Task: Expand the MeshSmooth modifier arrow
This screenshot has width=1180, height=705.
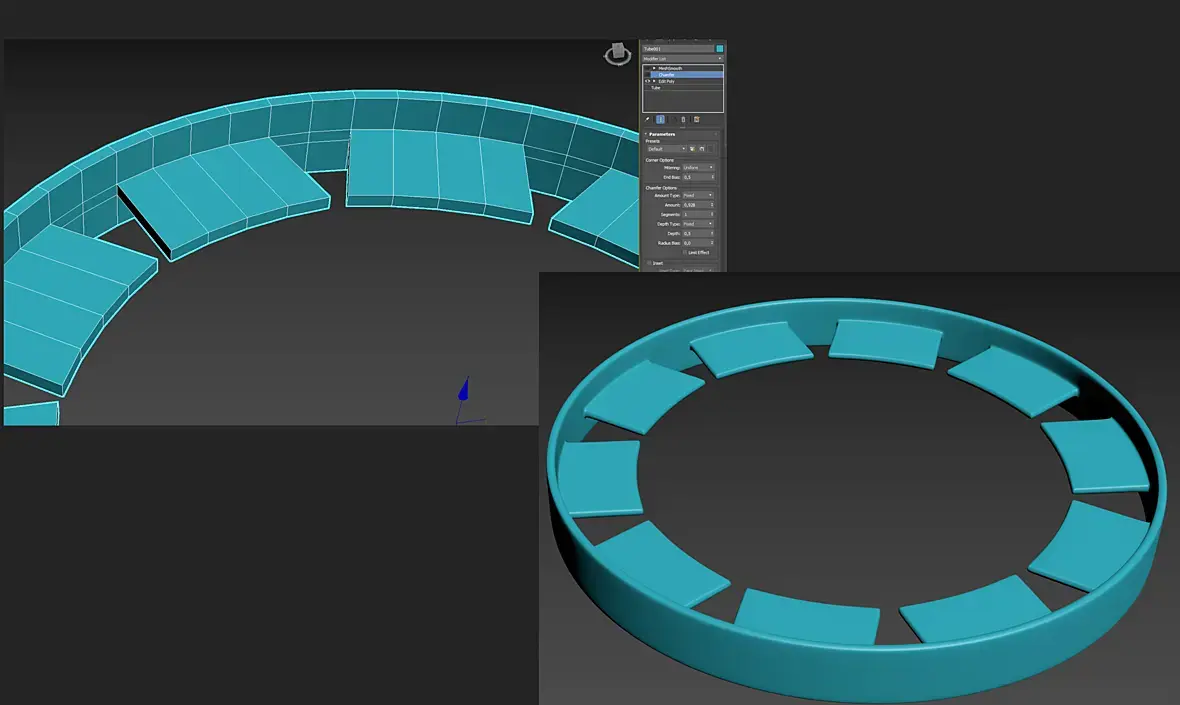Action: tap(654, 68)
